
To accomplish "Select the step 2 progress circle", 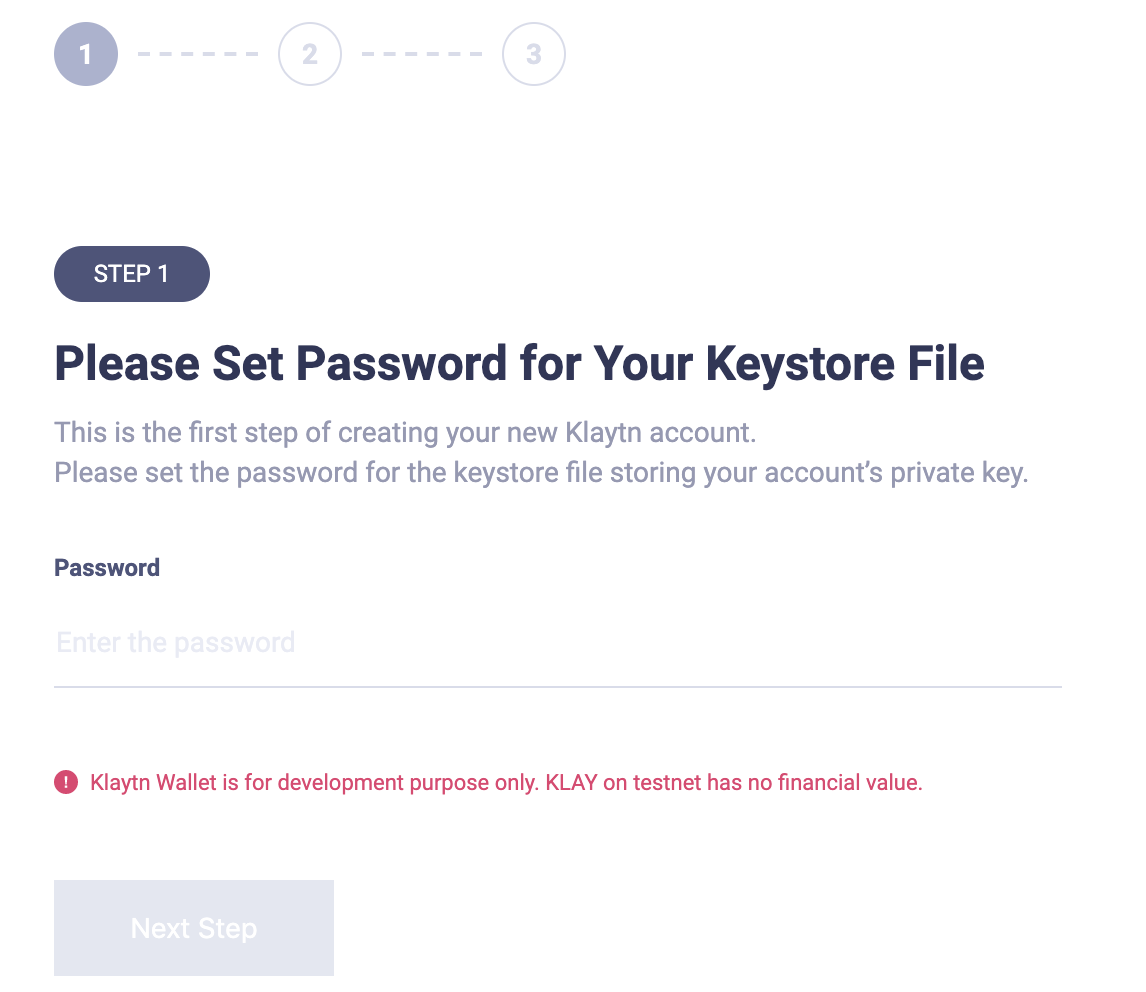I will click(310, 54).
